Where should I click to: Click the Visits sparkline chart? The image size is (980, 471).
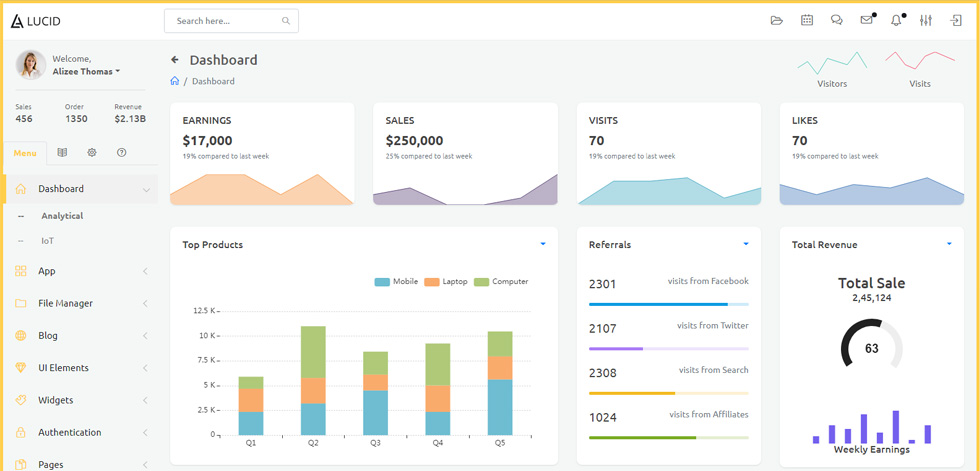(x=920, y=60)
